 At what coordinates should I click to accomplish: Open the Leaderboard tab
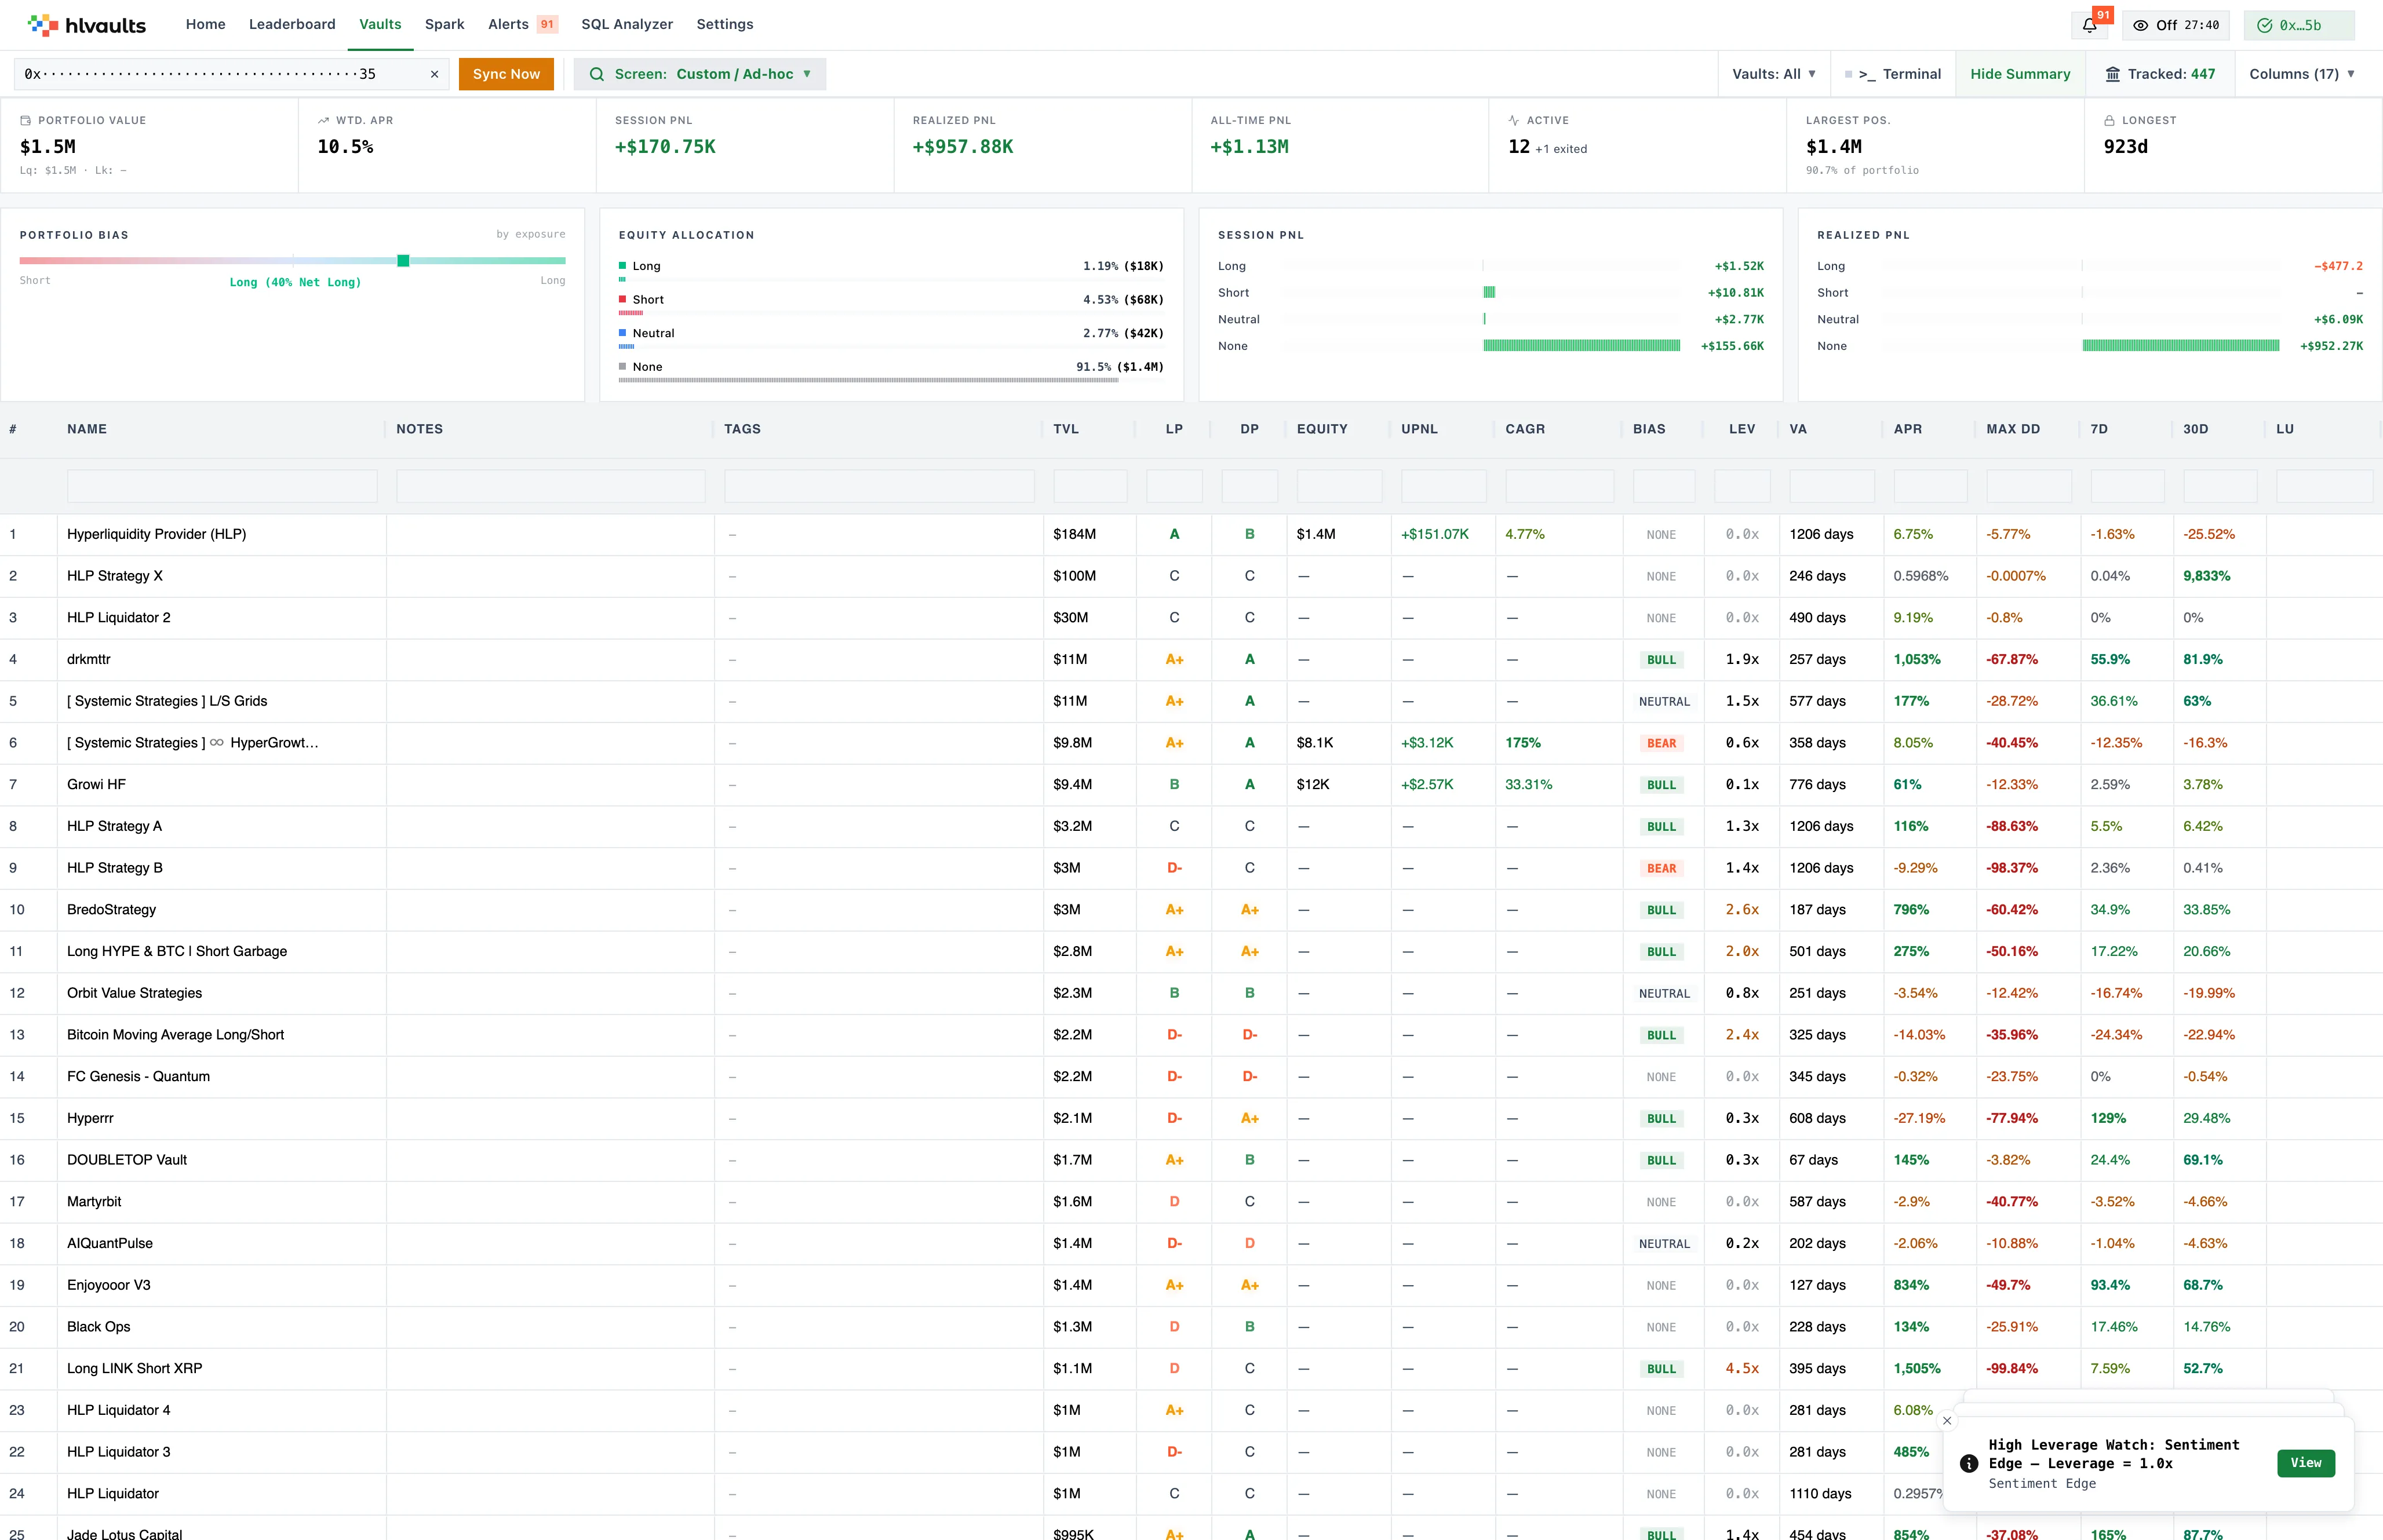point(292,24)
